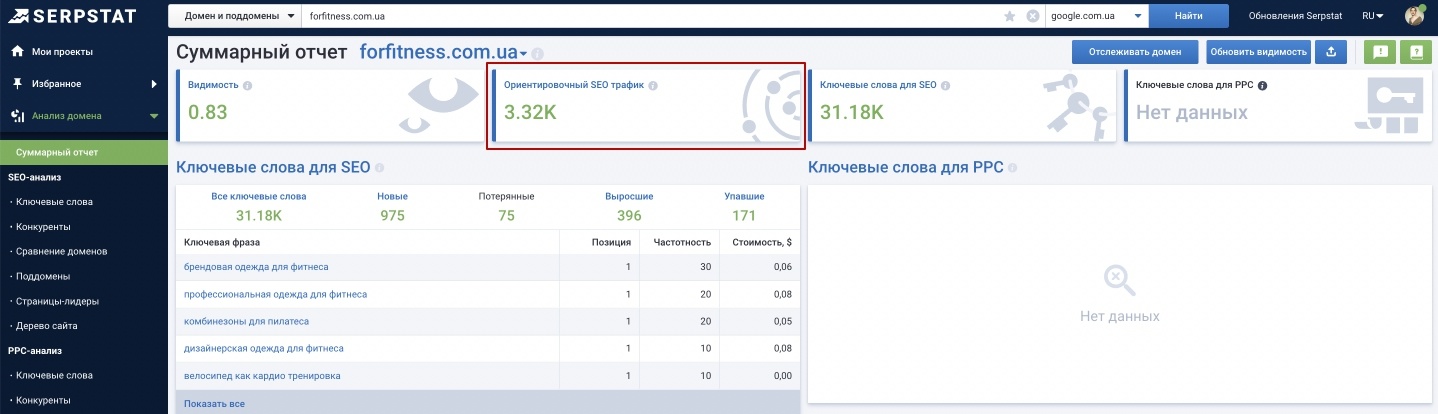
Task: Click the Выросшие keywords link
Action: point(629,196)
